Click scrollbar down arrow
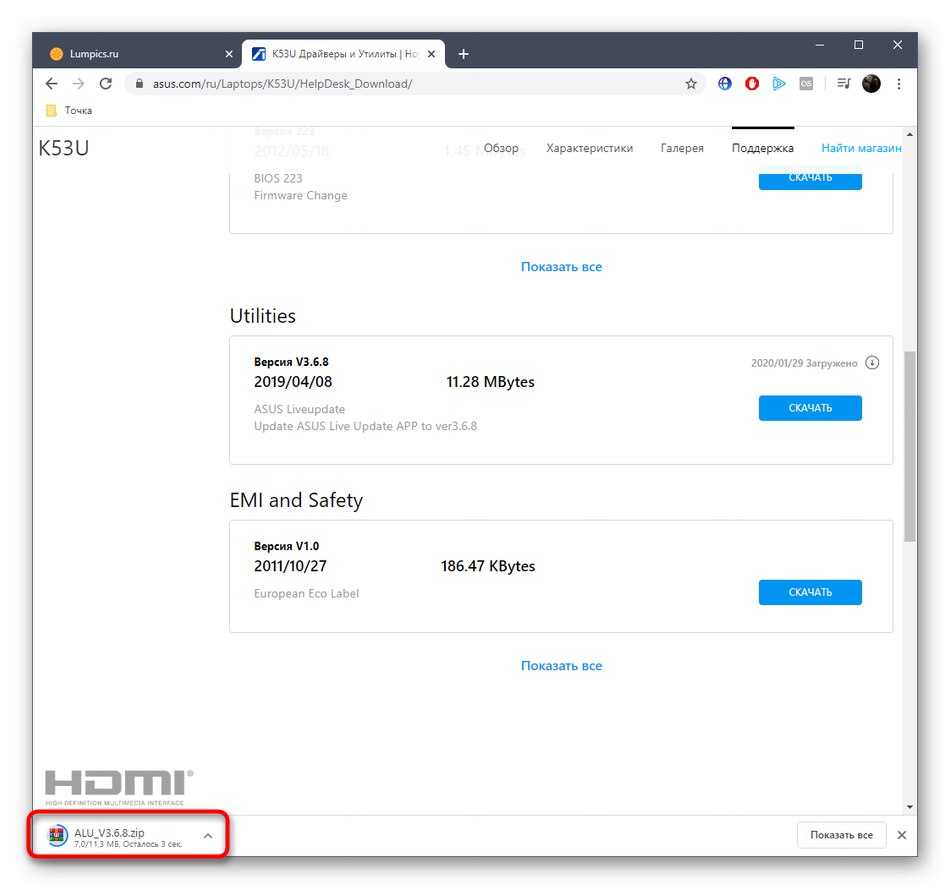The width and height of the screenshot is (950, 889). pos(909,807)
